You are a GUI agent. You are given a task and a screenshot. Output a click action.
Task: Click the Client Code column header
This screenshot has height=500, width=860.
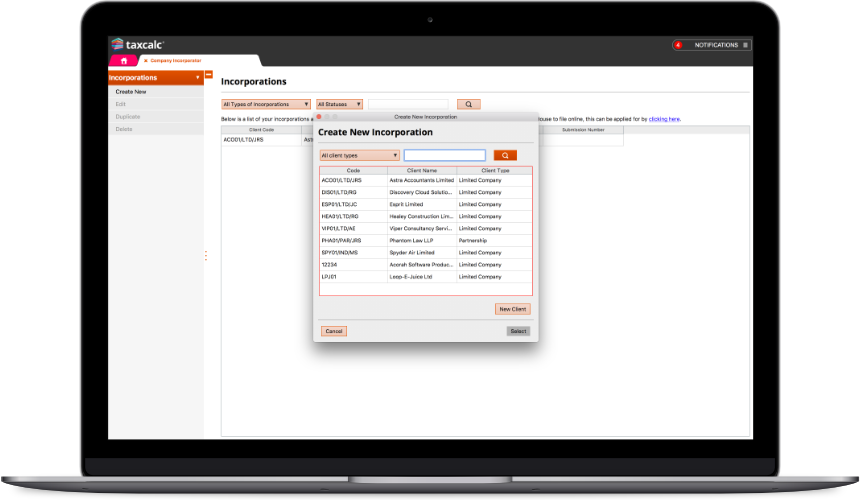pyautogui.click(x=262, y=130)
